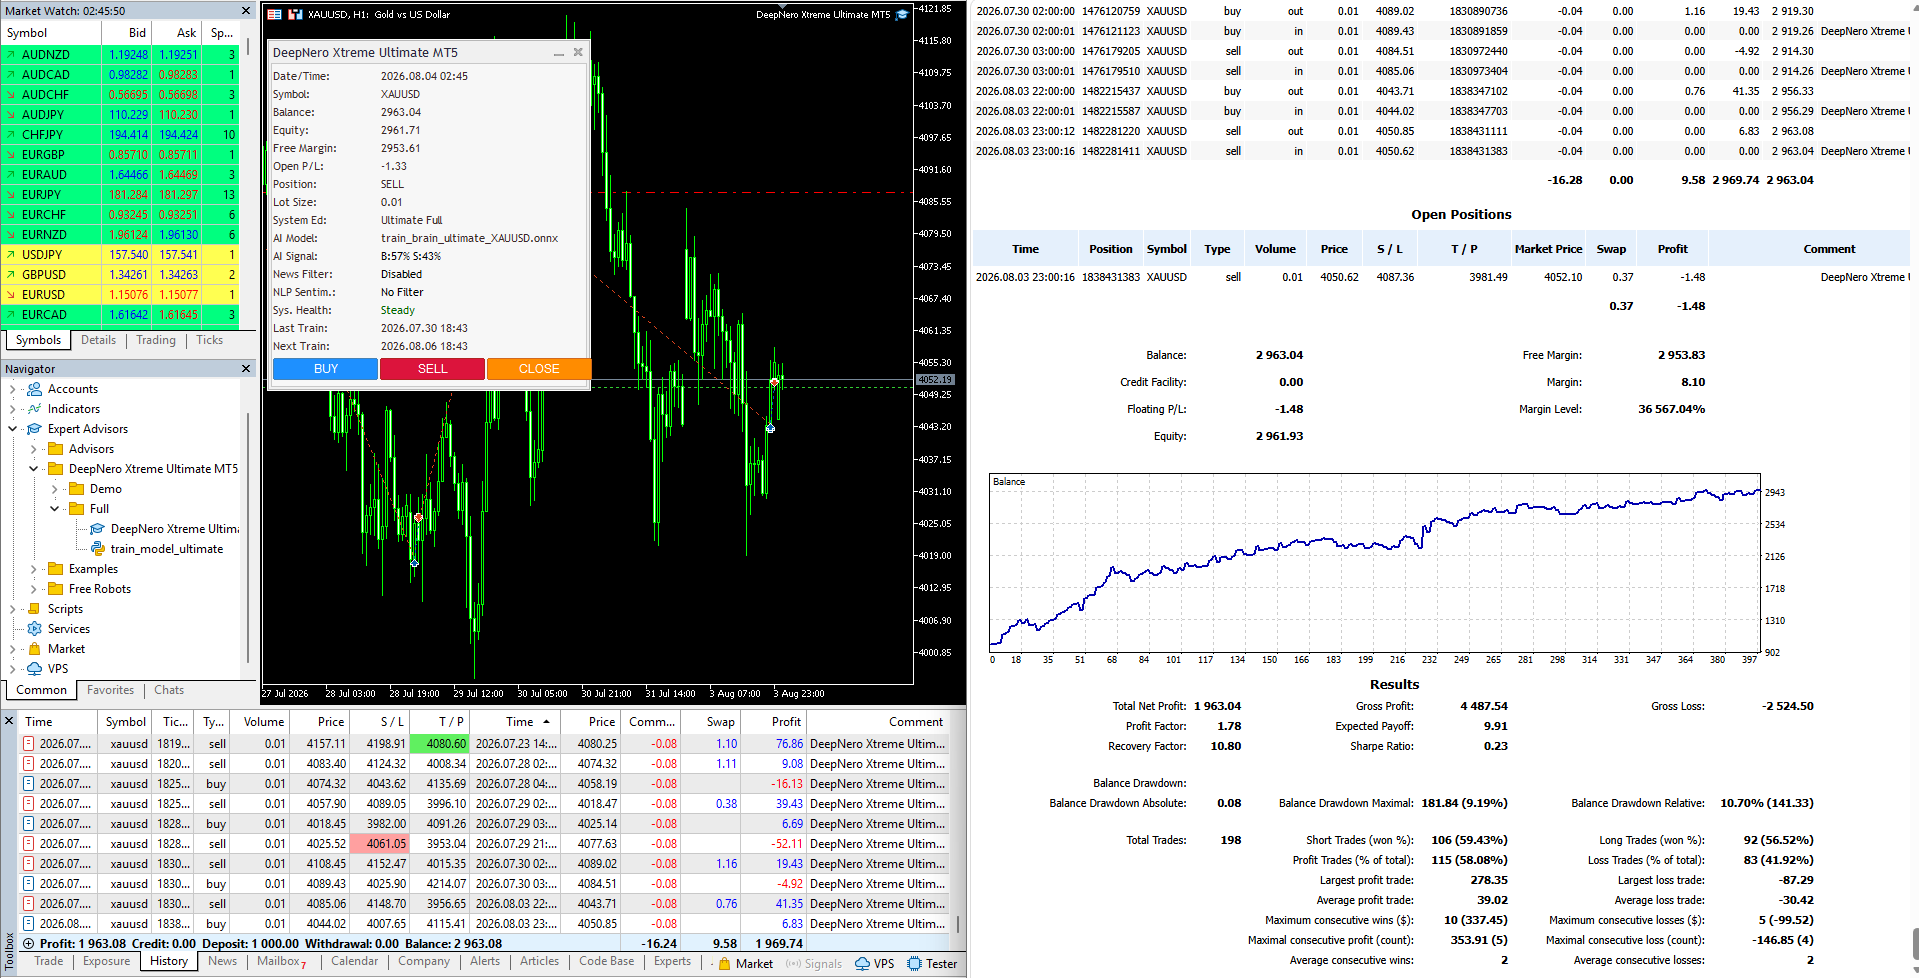Select the EURGBP row in Market Watch
The image size is (1919, 978).
(x=120, y=155)
